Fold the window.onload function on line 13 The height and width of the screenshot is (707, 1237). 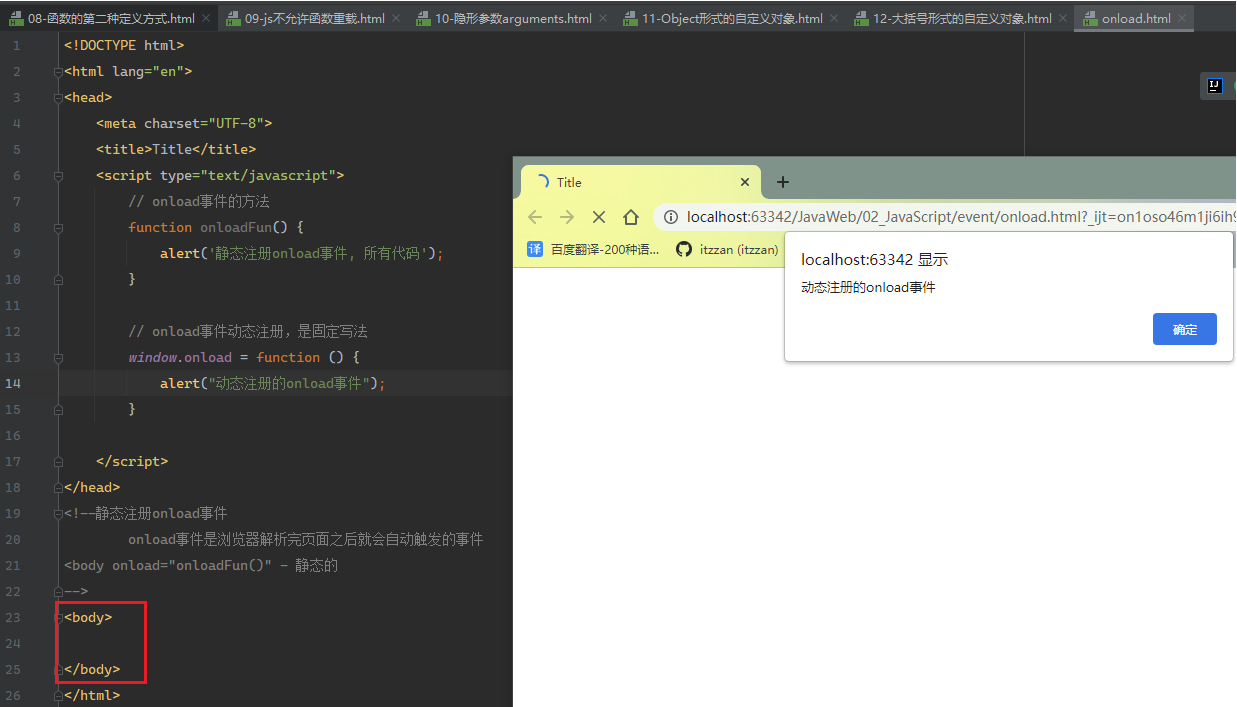[58, 358]
